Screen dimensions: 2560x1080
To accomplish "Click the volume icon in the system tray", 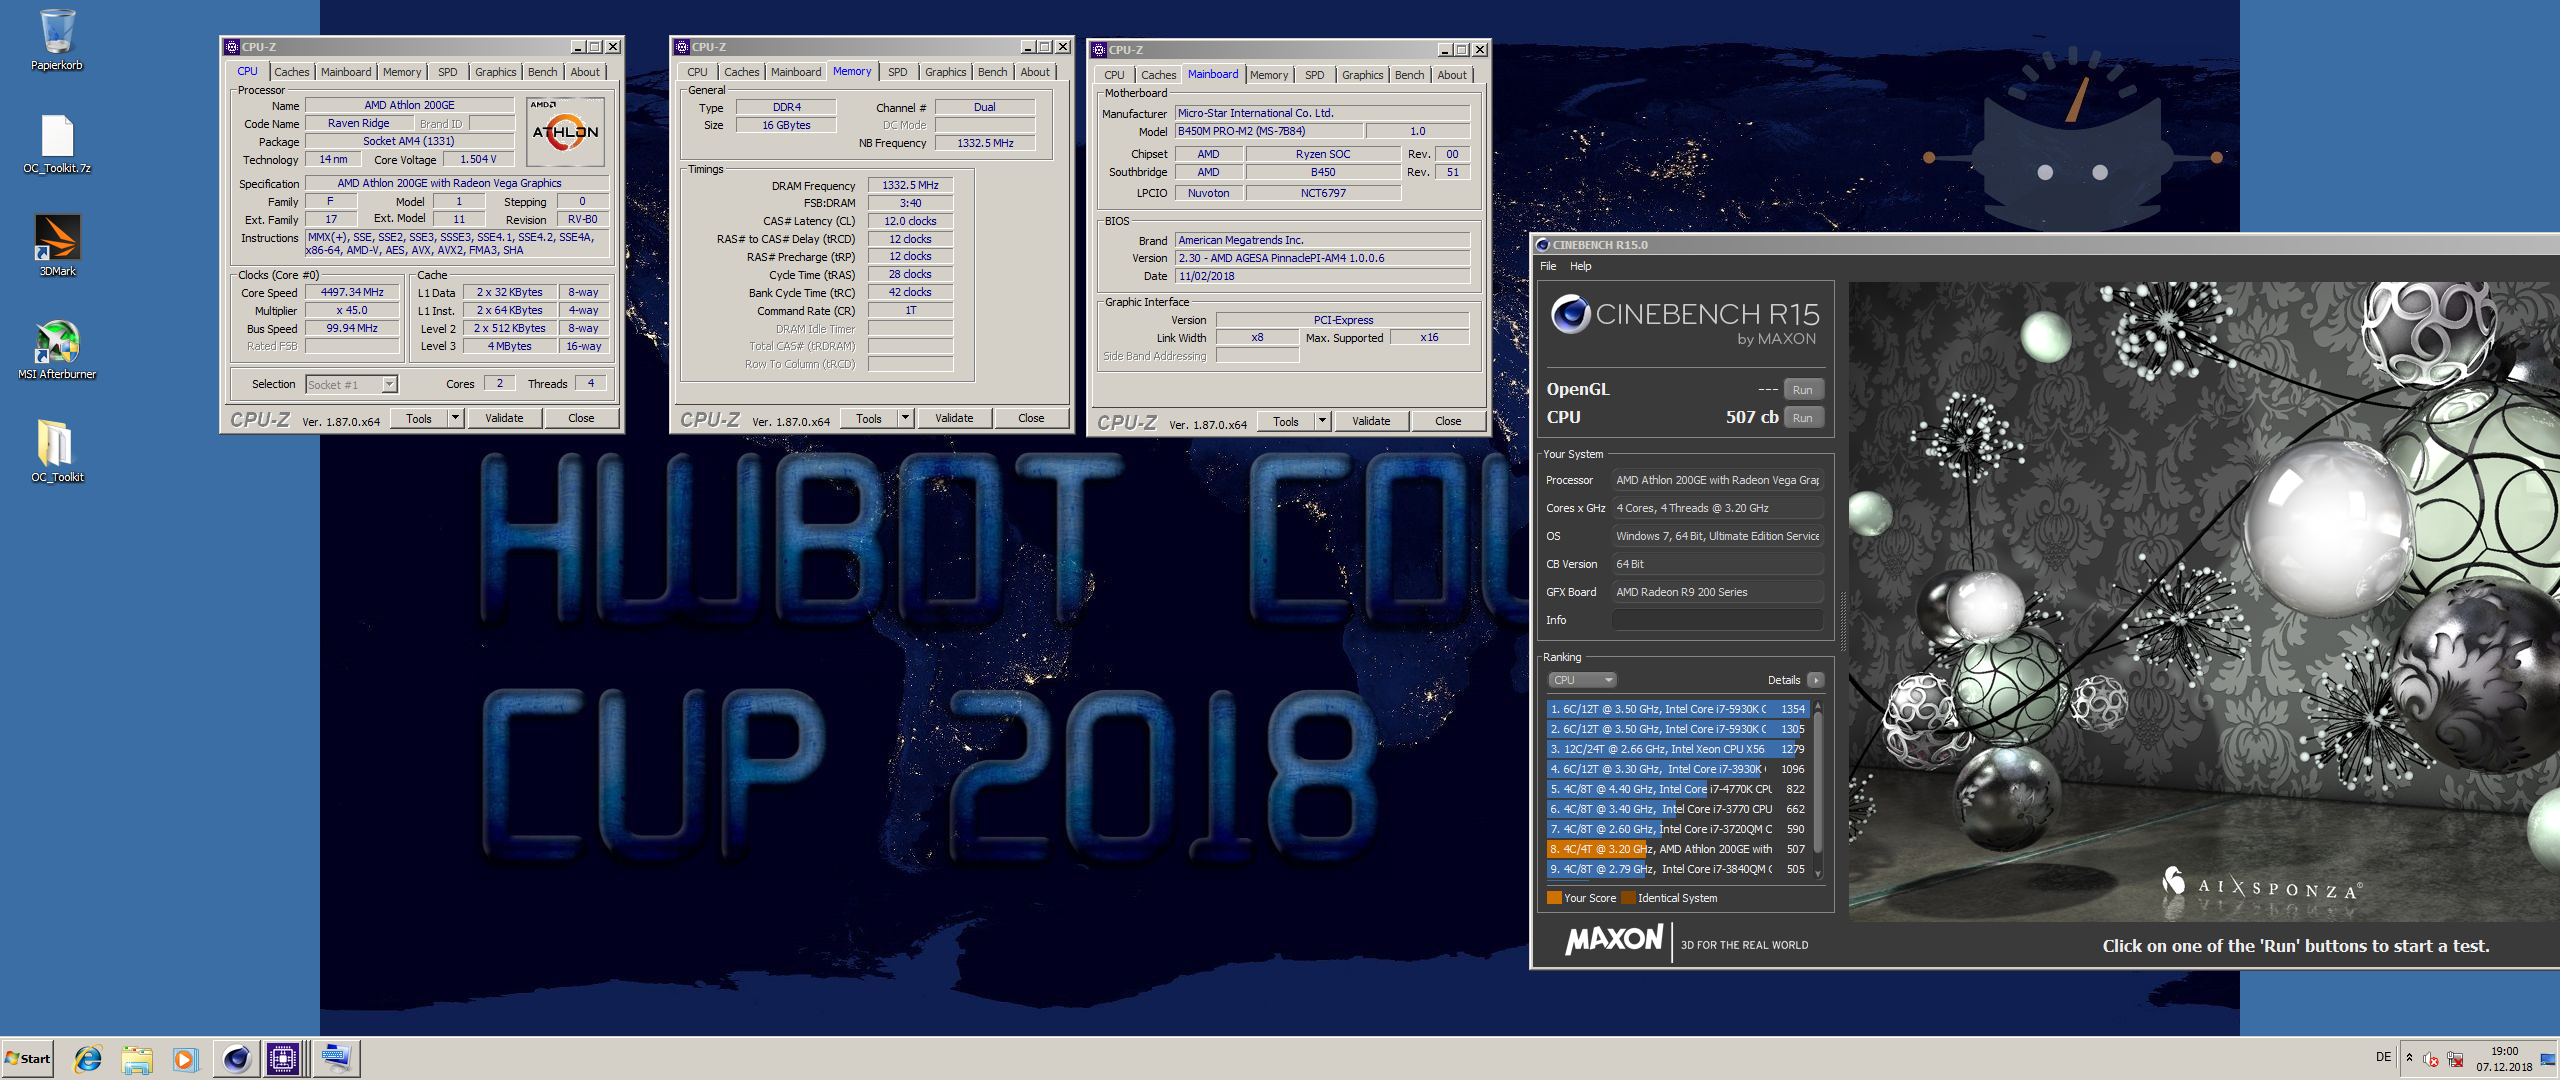I will coord(2430,1059).
